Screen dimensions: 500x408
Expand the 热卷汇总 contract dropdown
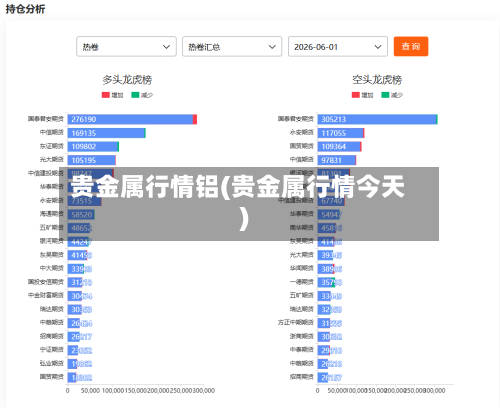[x=232, y=47]
